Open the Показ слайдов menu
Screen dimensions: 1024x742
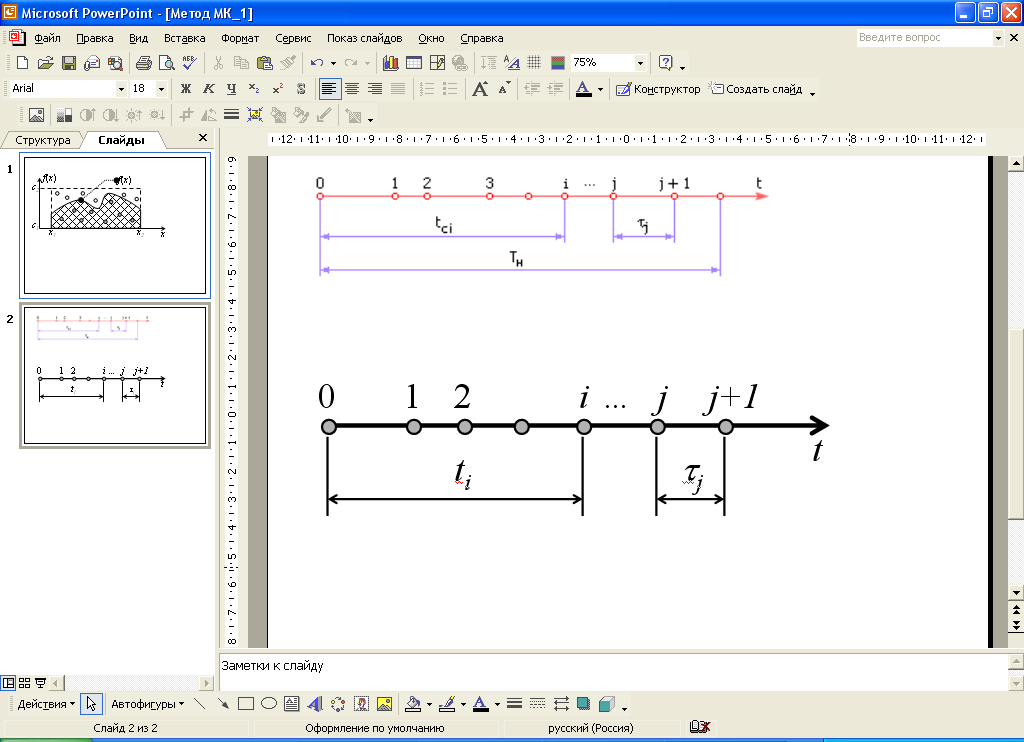[364, 39]
